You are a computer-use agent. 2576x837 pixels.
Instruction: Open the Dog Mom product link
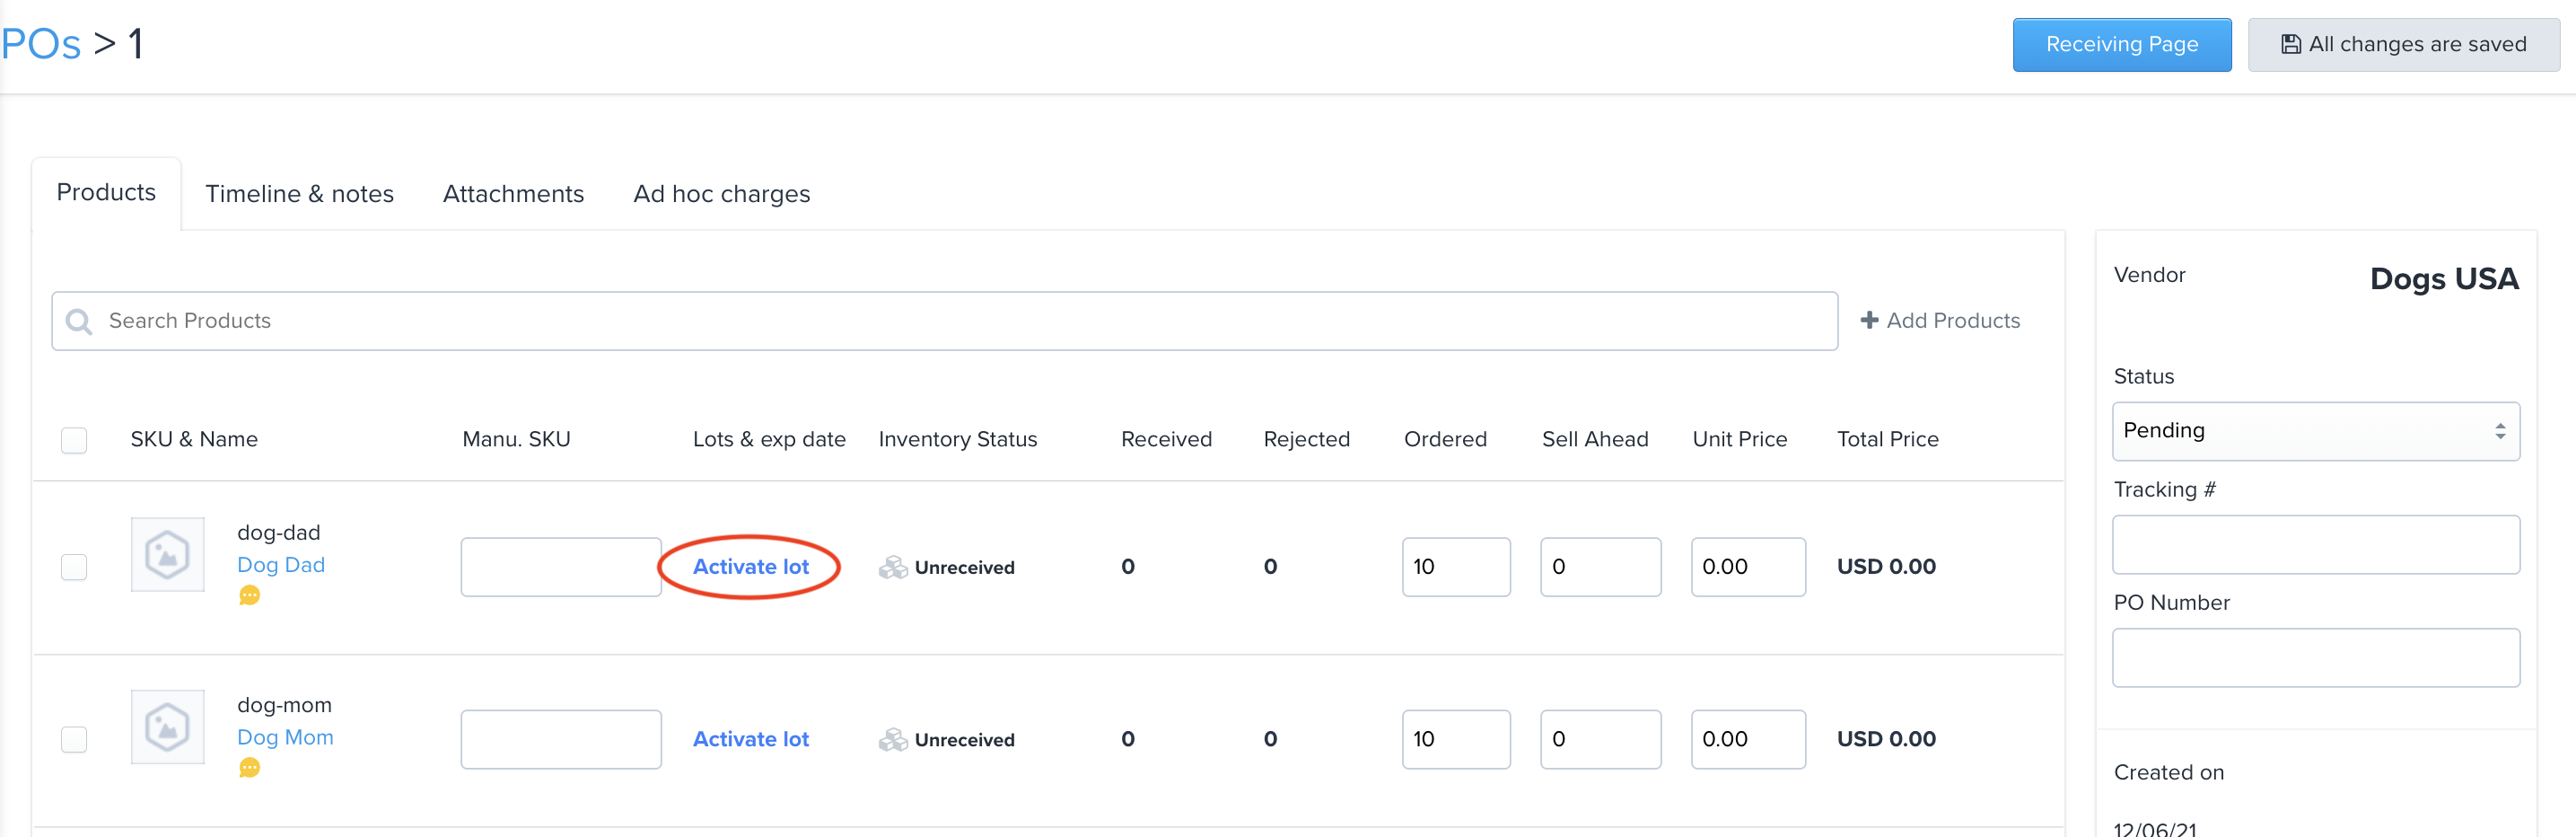(285, 737)
